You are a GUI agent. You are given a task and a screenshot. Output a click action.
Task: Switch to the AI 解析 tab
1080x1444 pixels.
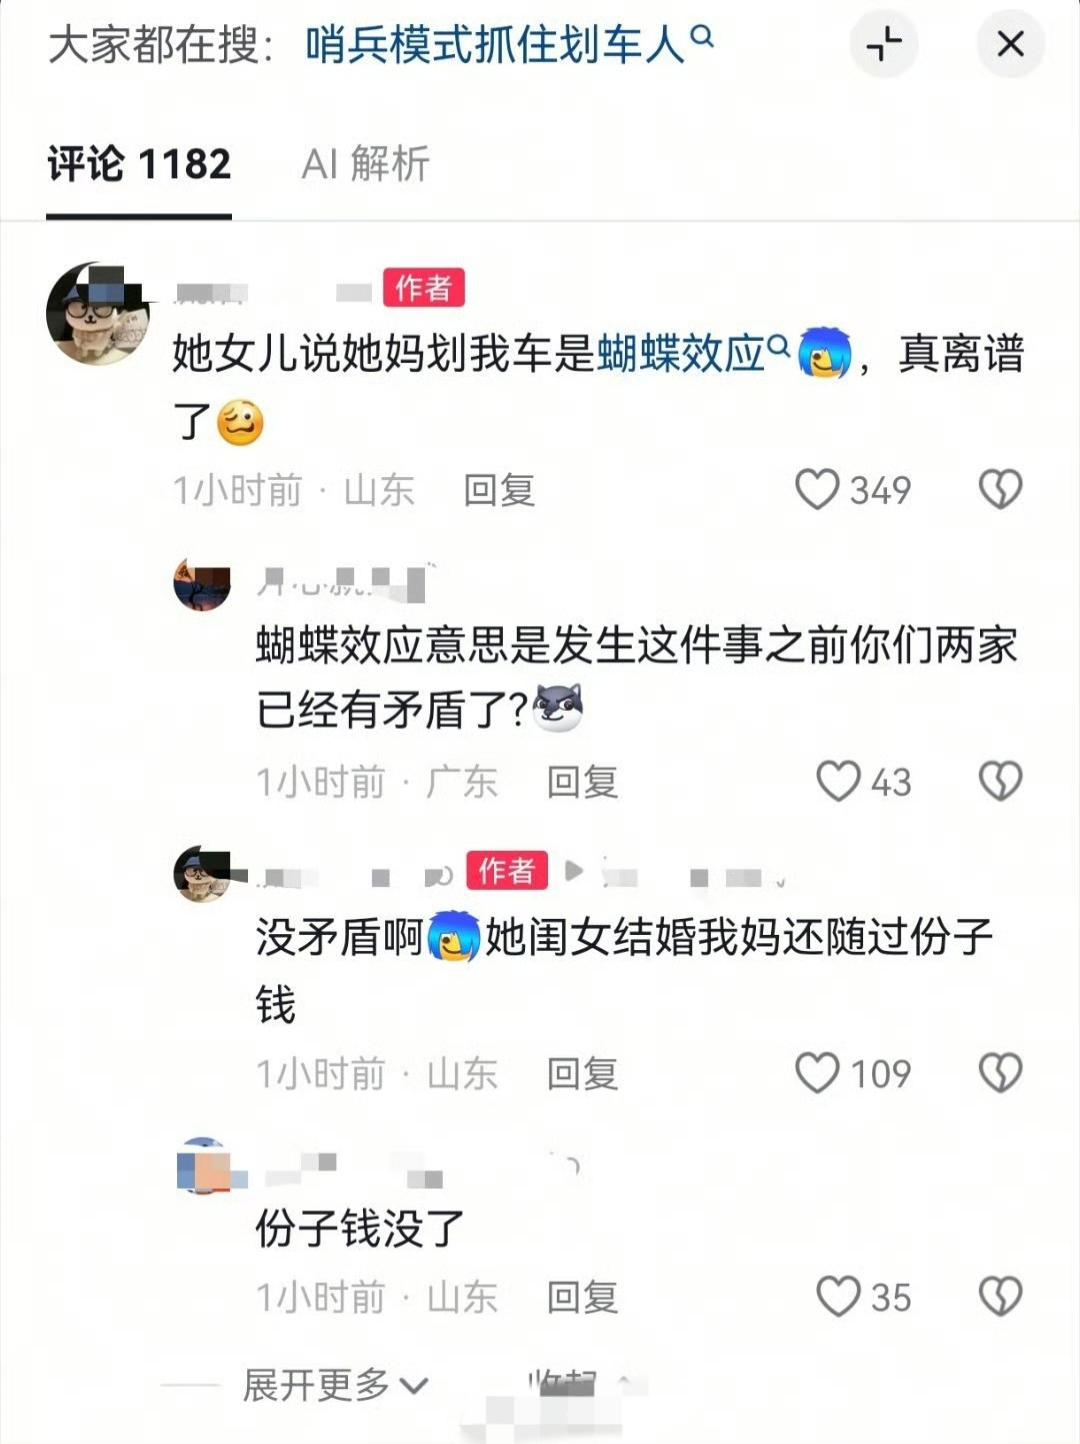[x=365, y=163]
